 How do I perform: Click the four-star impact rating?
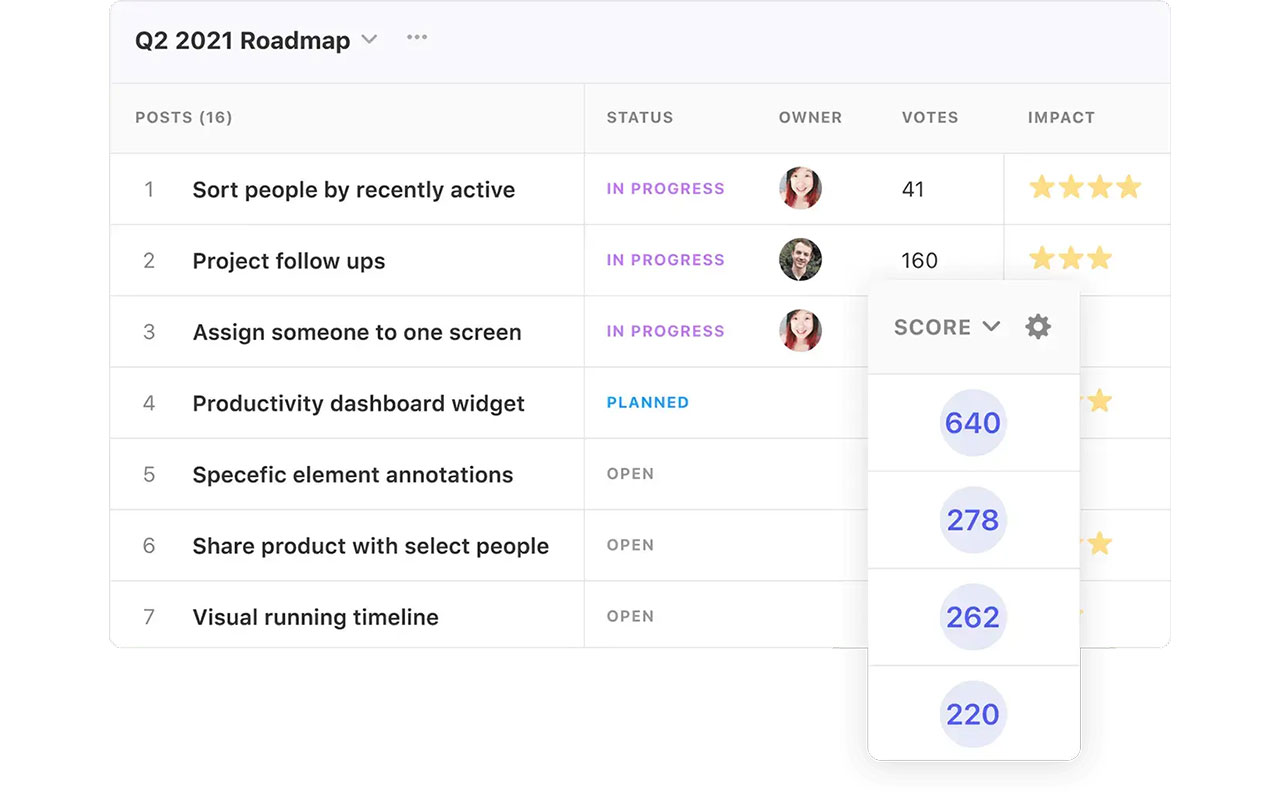tap(1085, 187)
